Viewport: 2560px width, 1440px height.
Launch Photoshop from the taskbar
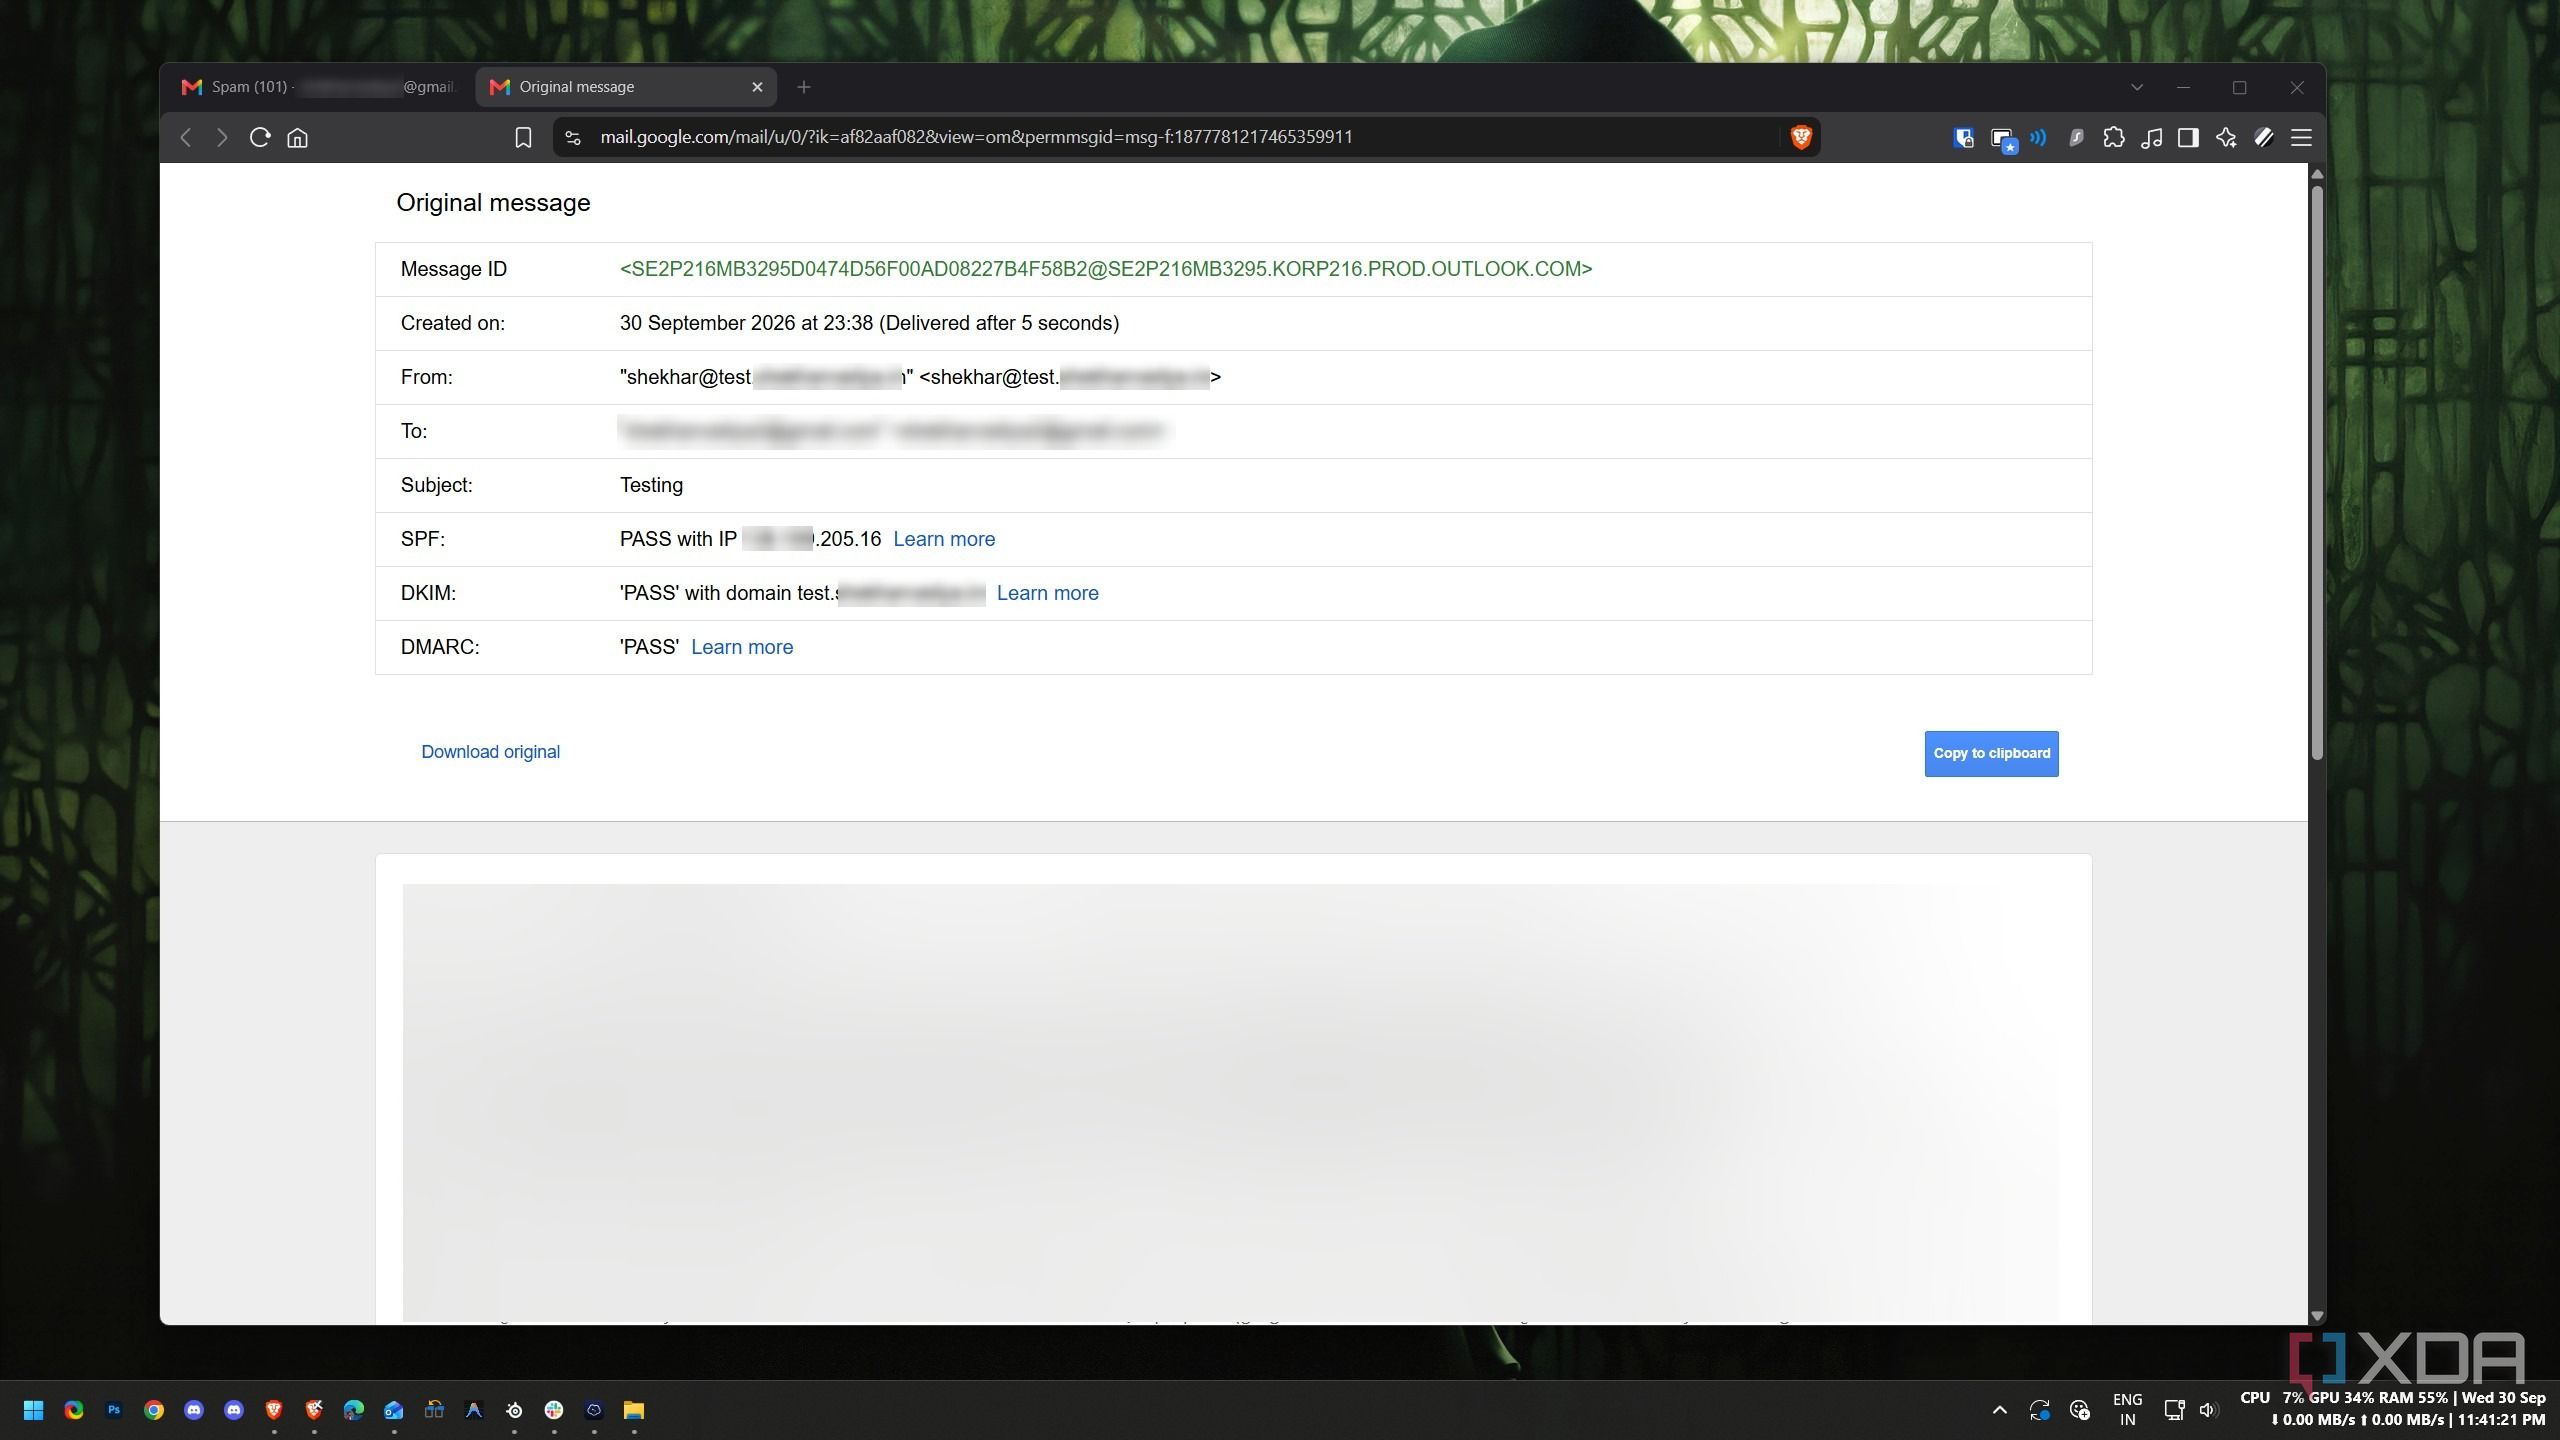coord(114,1410)
